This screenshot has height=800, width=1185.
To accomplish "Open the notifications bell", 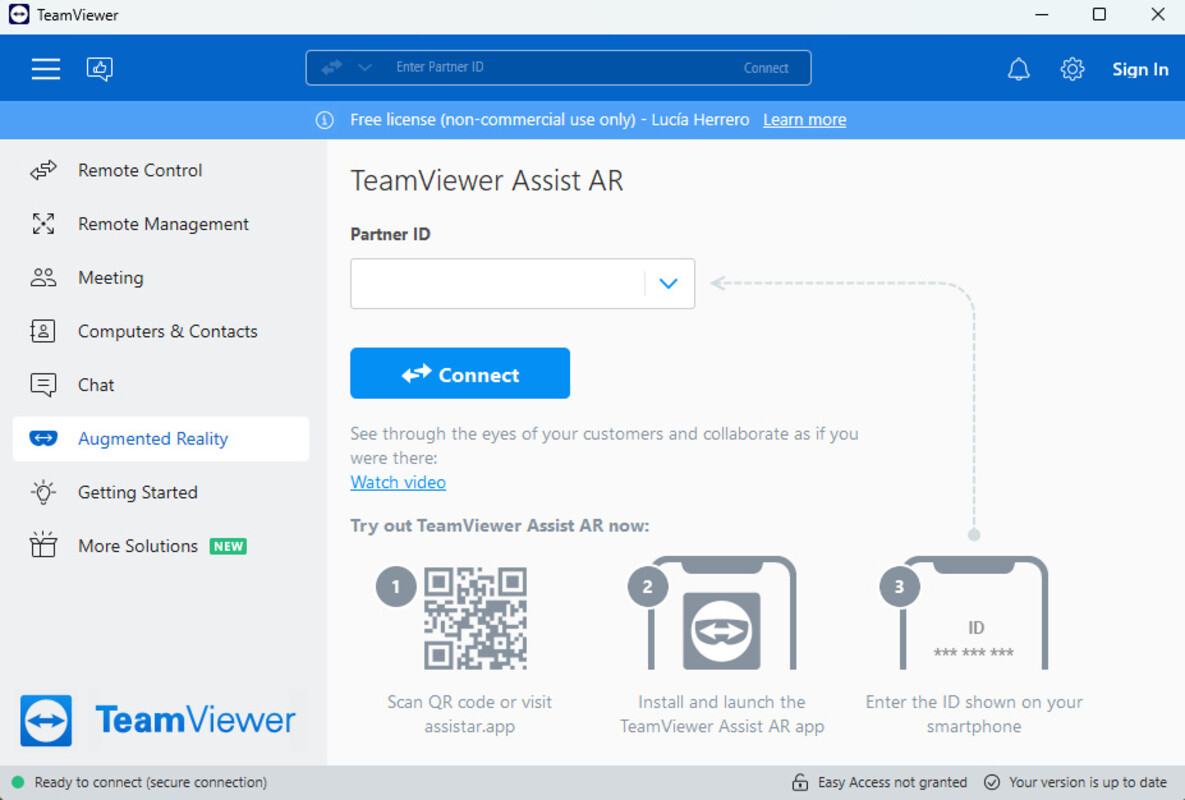I will (1018, 69).
